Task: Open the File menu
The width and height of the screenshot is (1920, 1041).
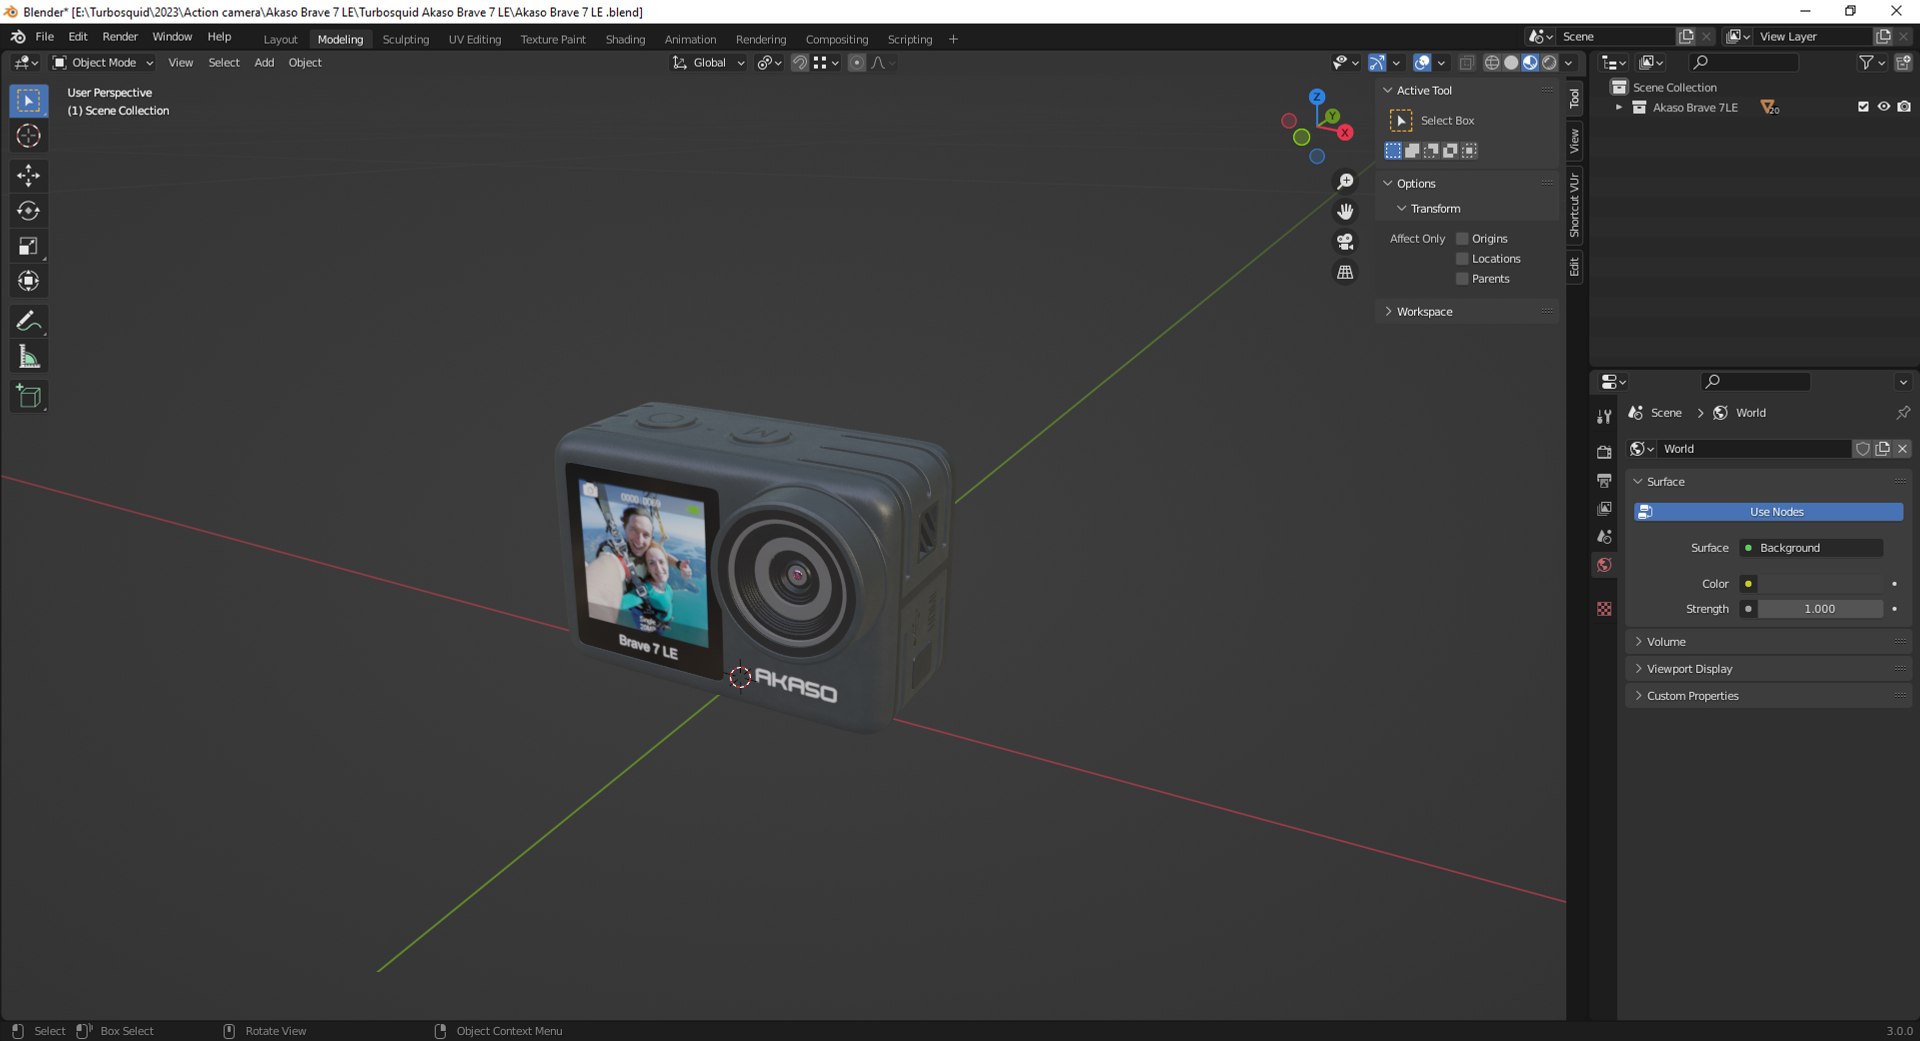Action: coord(44,37)
